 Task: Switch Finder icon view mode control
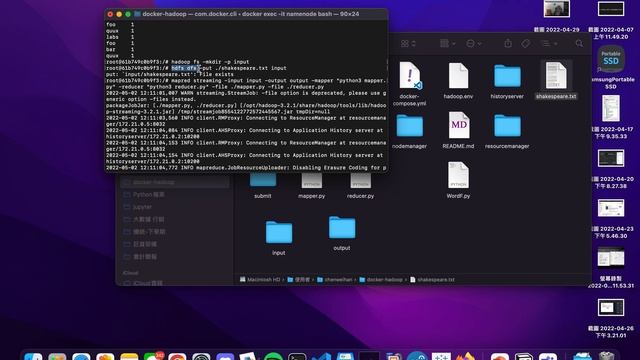point(408,44)
